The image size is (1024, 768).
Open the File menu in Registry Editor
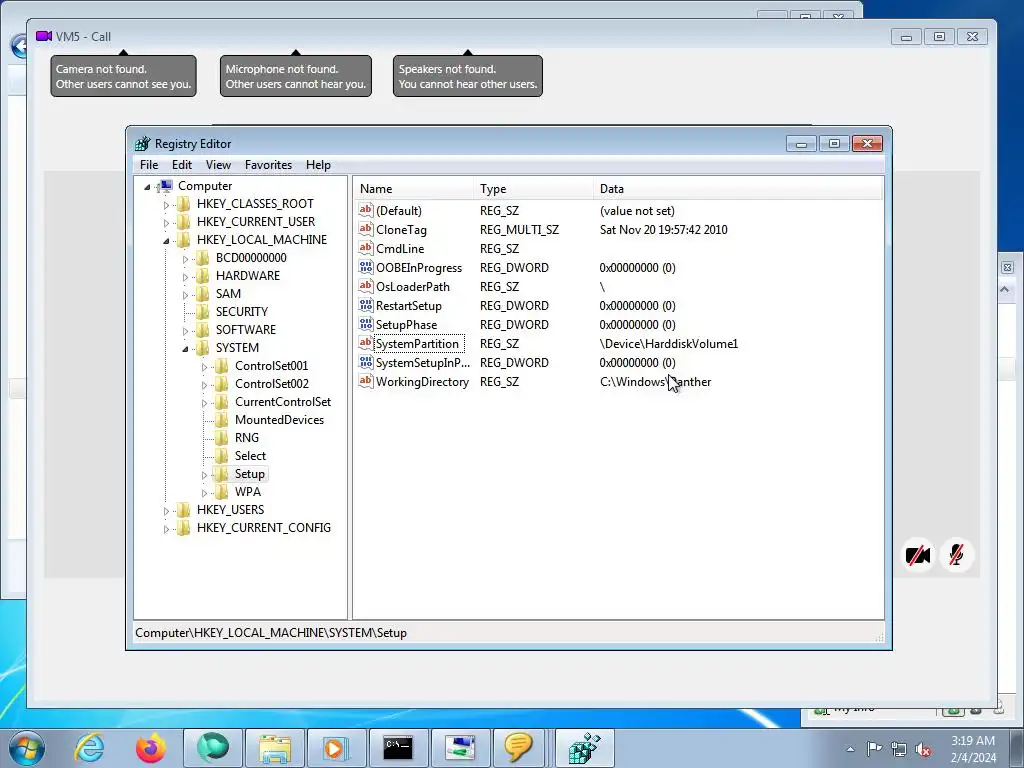(x=149, y=165)
